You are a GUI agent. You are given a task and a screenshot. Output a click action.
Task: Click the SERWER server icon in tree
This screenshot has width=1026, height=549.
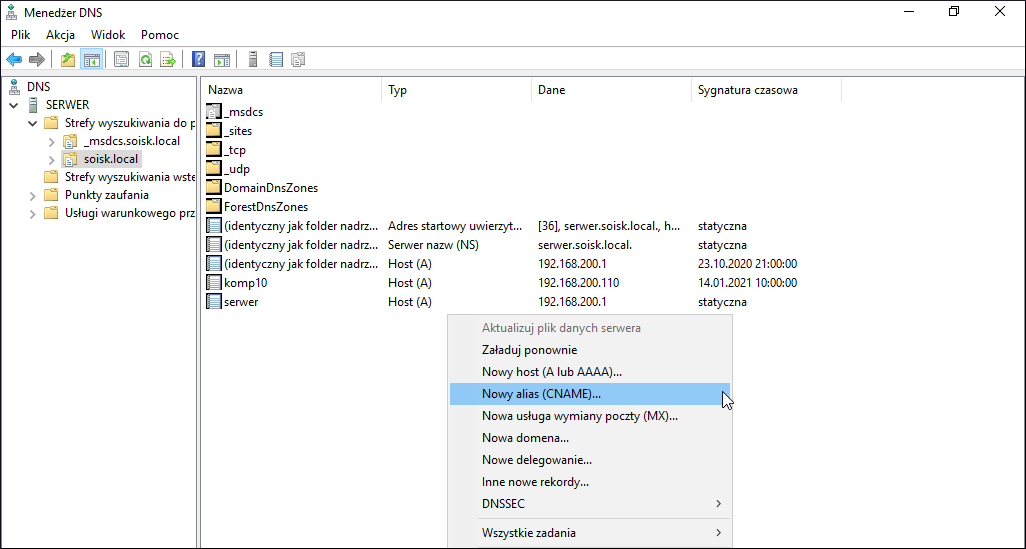click(x=33, y=105)
